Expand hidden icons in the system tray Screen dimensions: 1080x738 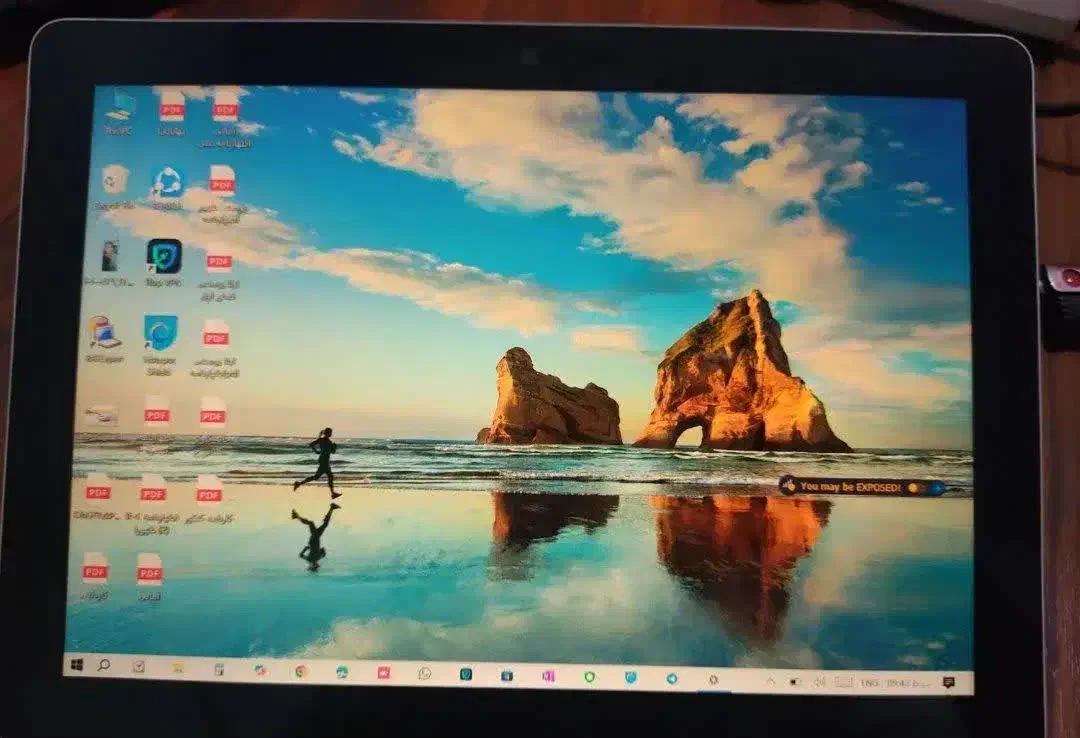coord(772,681)
